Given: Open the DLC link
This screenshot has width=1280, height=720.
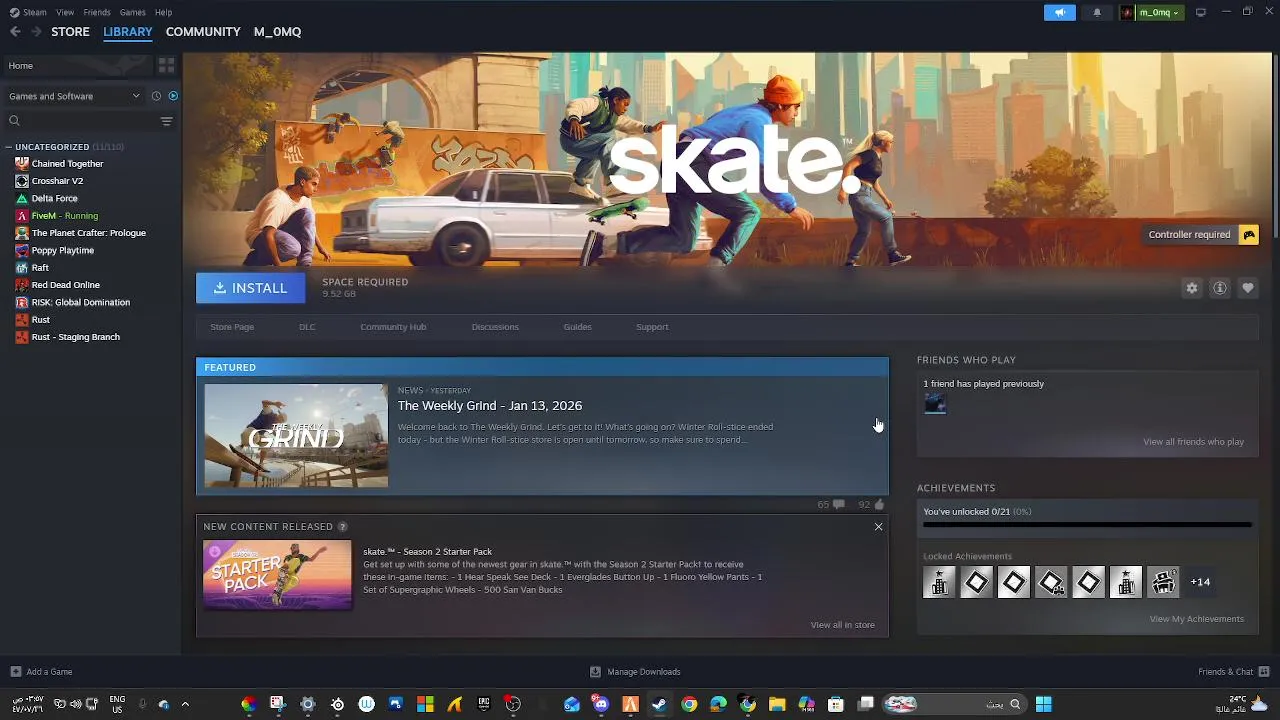Looking at the screenshot, I should (x=307, y=327).
